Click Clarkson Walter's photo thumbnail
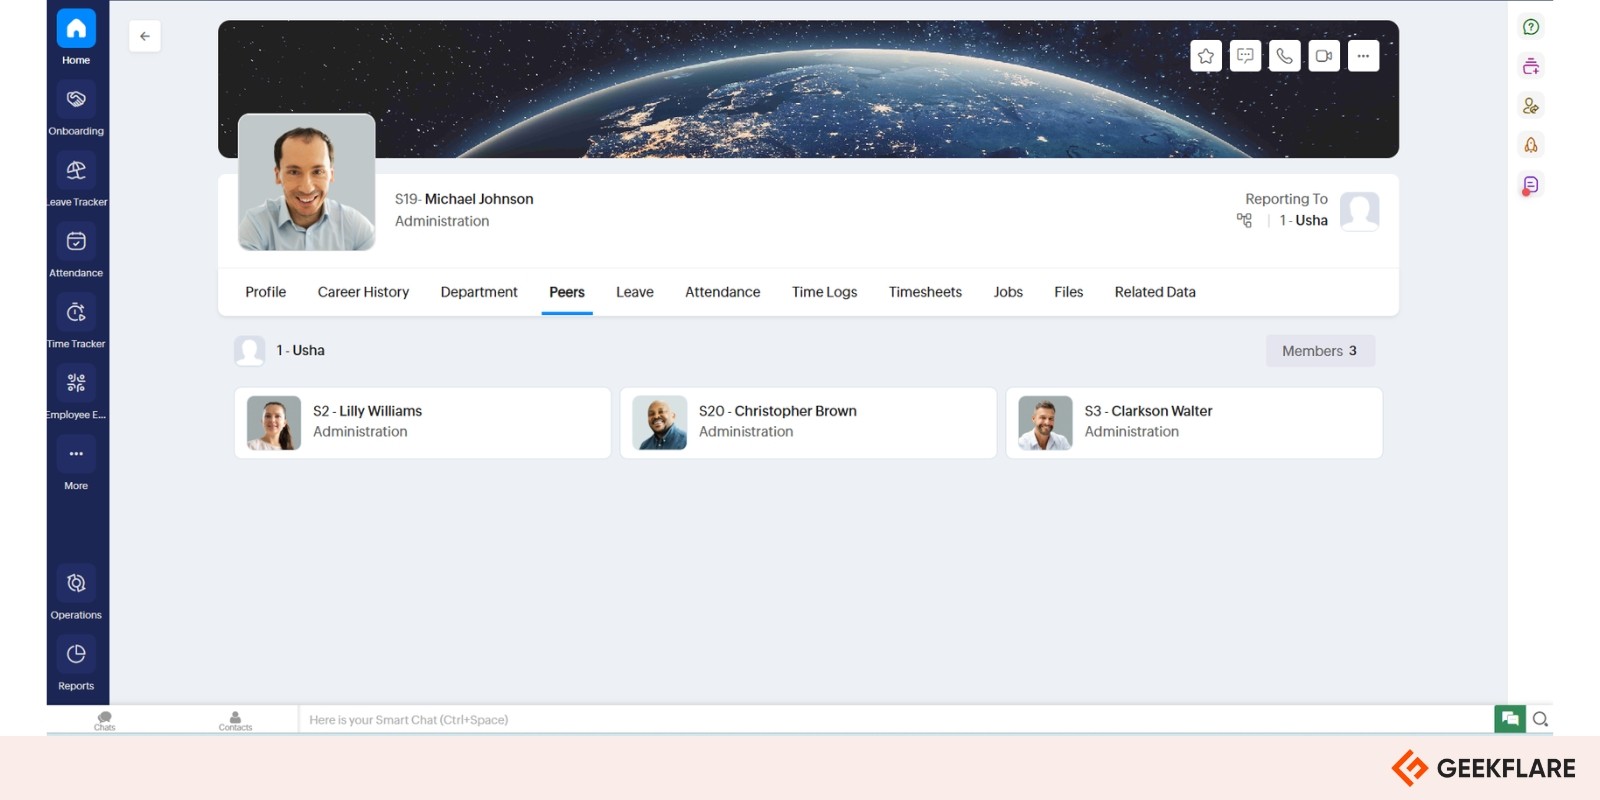 pyautogui.click(x=1046, y=423)
